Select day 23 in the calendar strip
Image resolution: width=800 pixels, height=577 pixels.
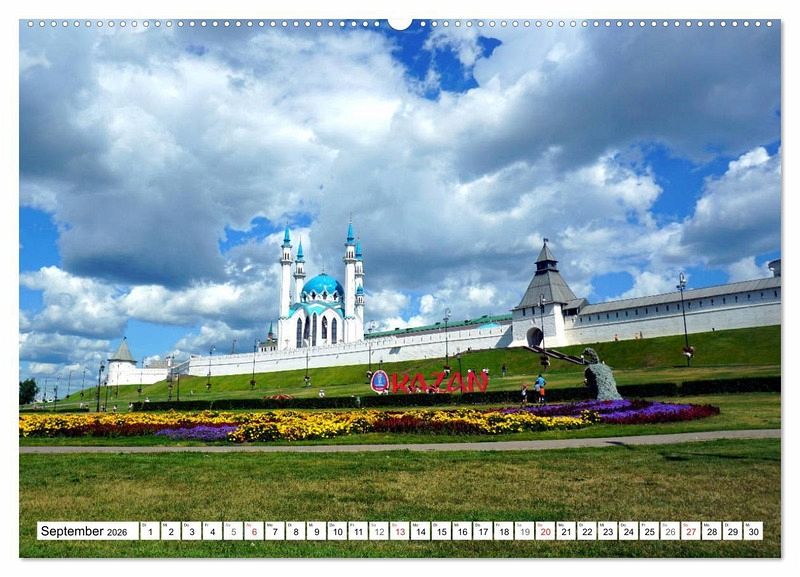(x=608, y=531)
